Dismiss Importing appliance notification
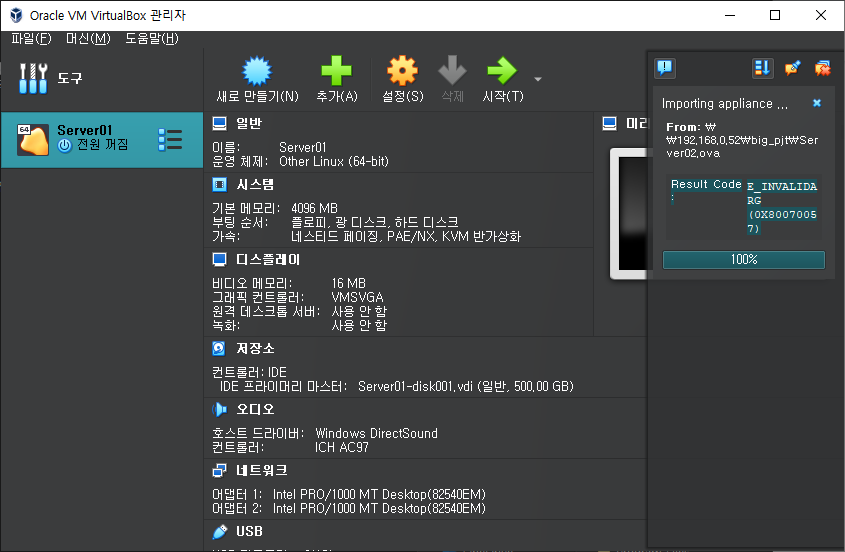The width and height of the screenshot is (845, 552). (817, 103)
